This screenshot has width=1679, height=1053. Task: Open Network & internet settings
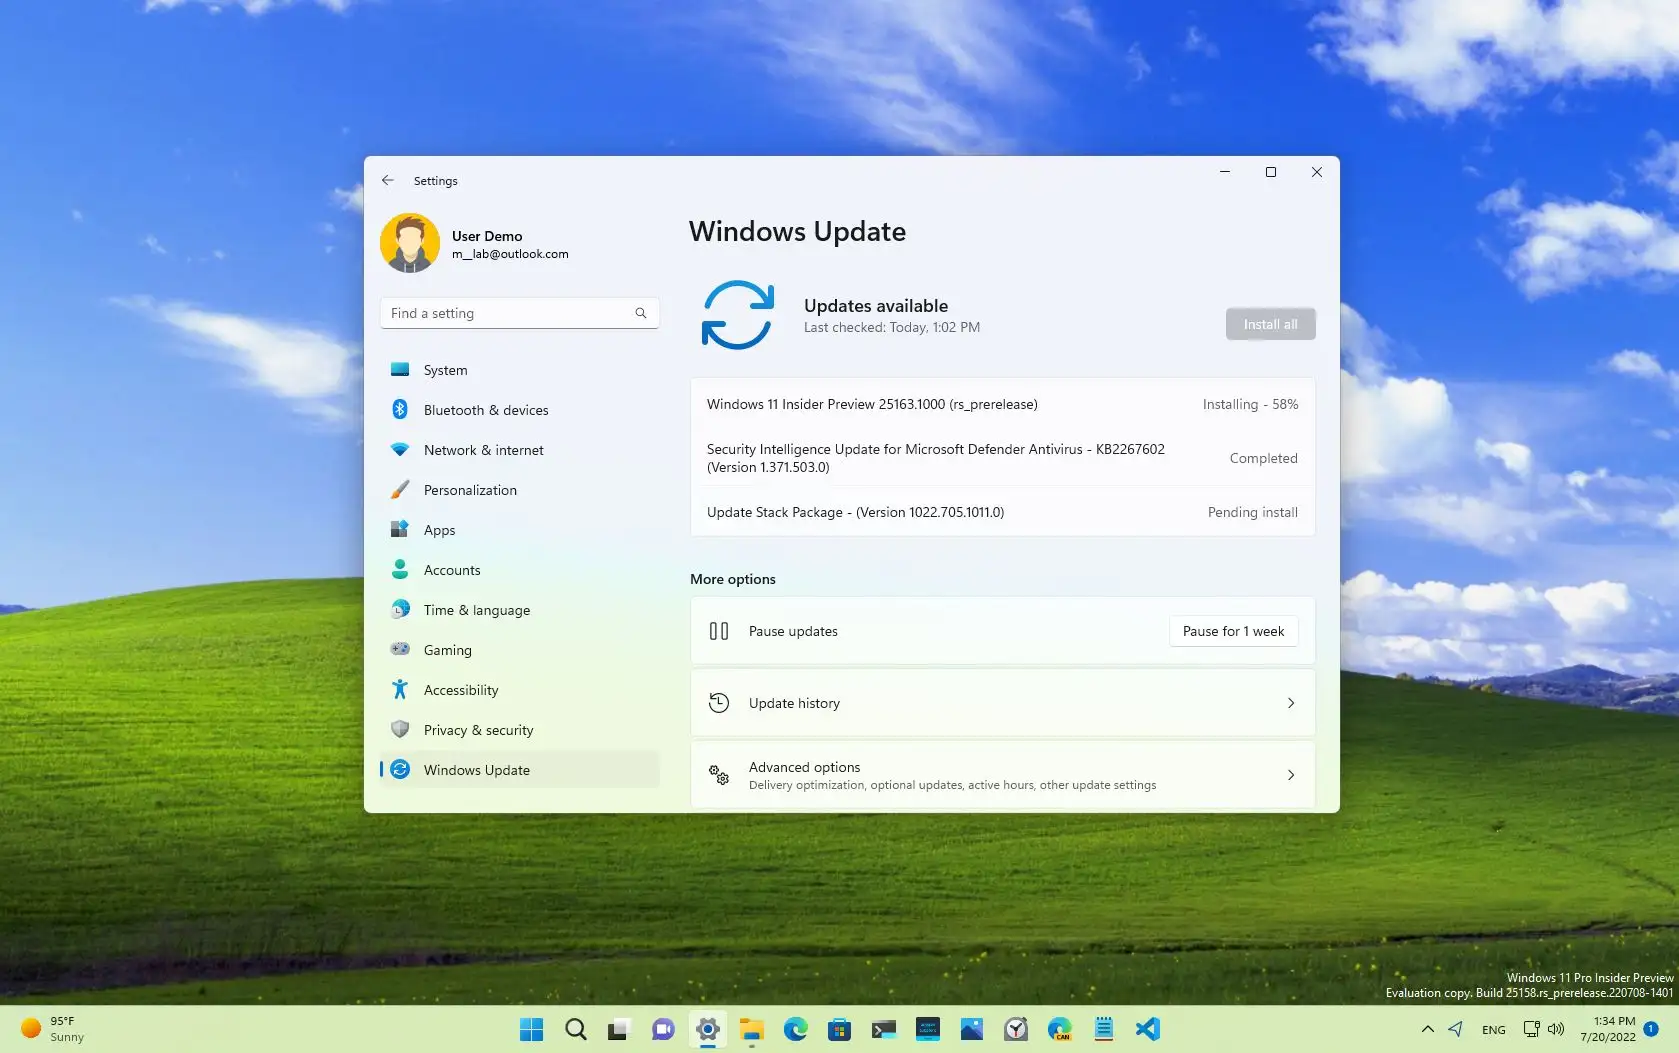pos(519,450)
